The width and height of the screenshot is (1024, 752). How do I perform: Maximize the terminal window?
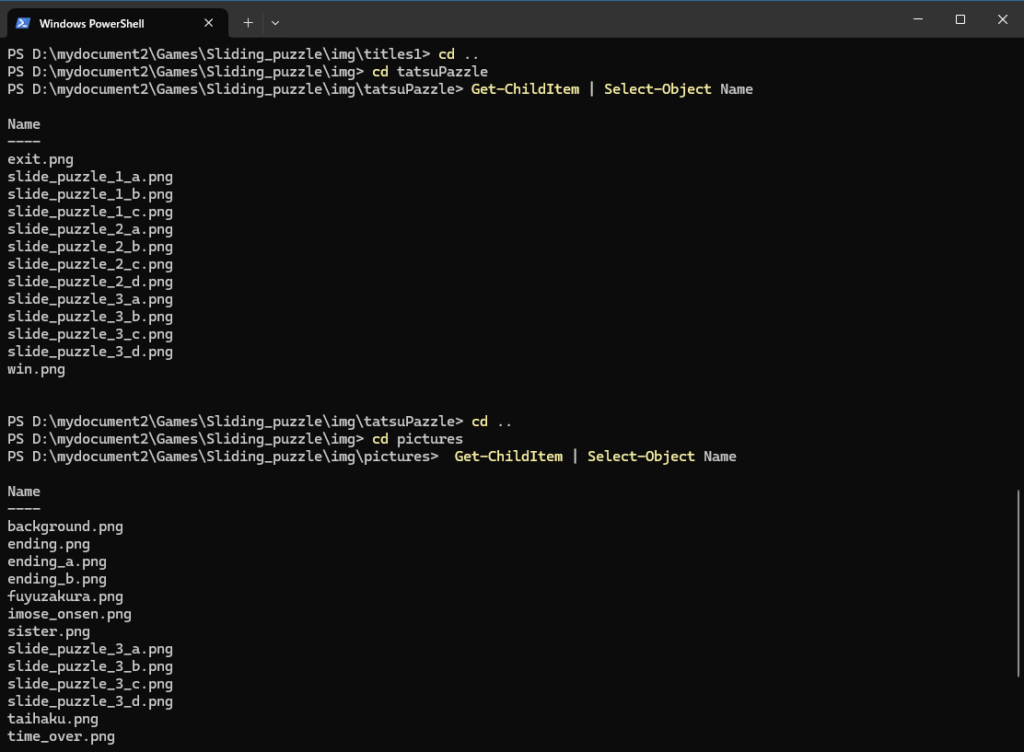pos(960,19)
